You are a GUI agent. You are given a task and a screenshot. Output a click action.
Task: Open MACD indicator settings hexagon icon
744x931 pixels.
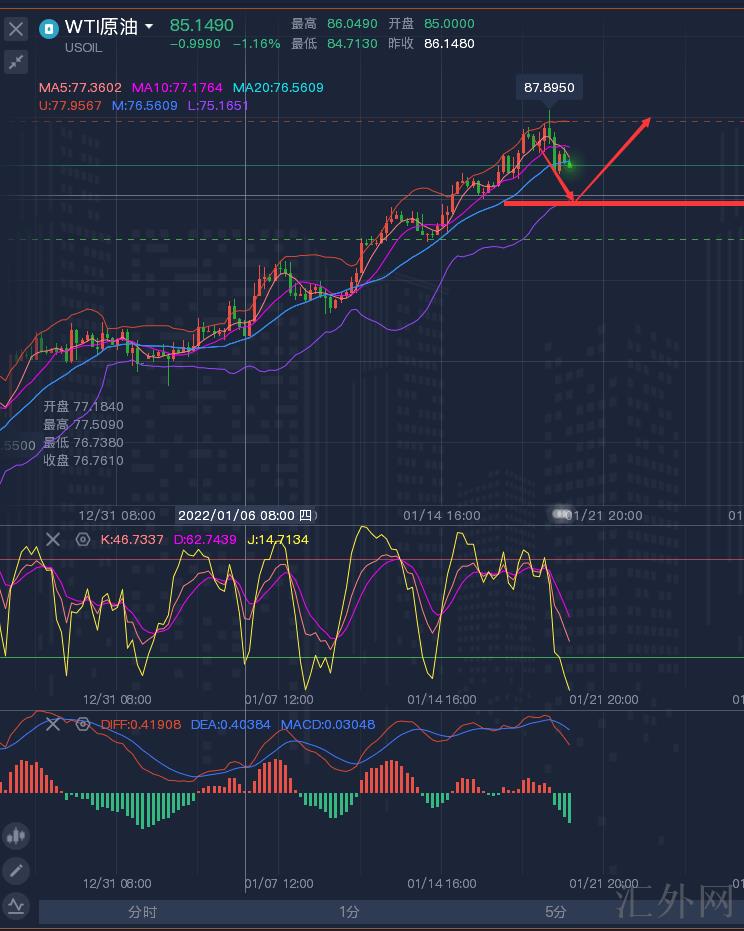coord(83,724)
